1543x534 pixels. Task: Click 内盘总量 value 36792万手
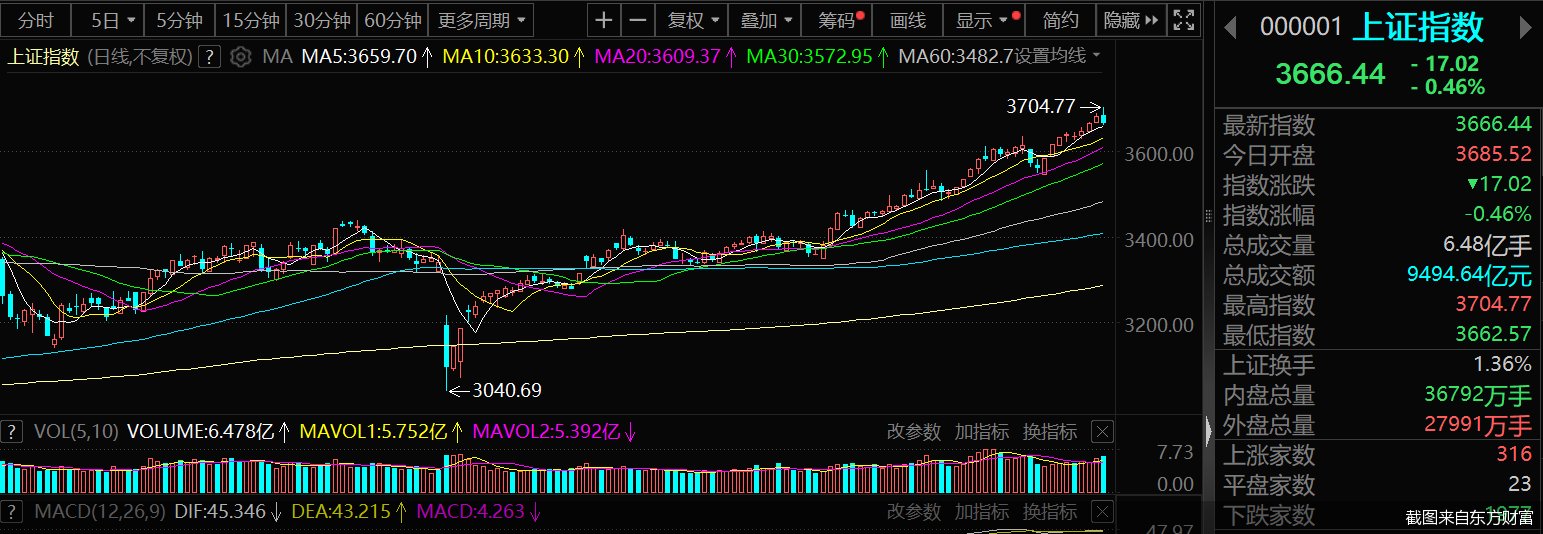[1478, 395]
